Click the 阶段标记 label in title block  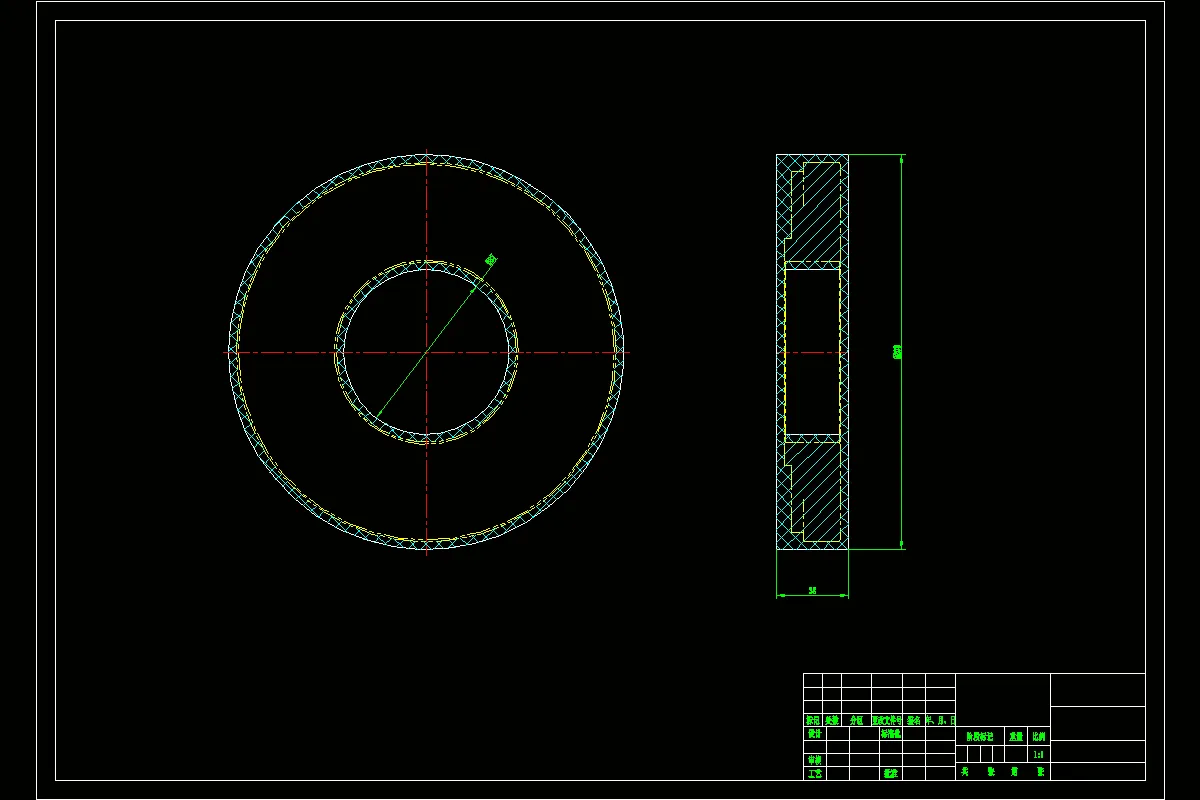(980, 736)
